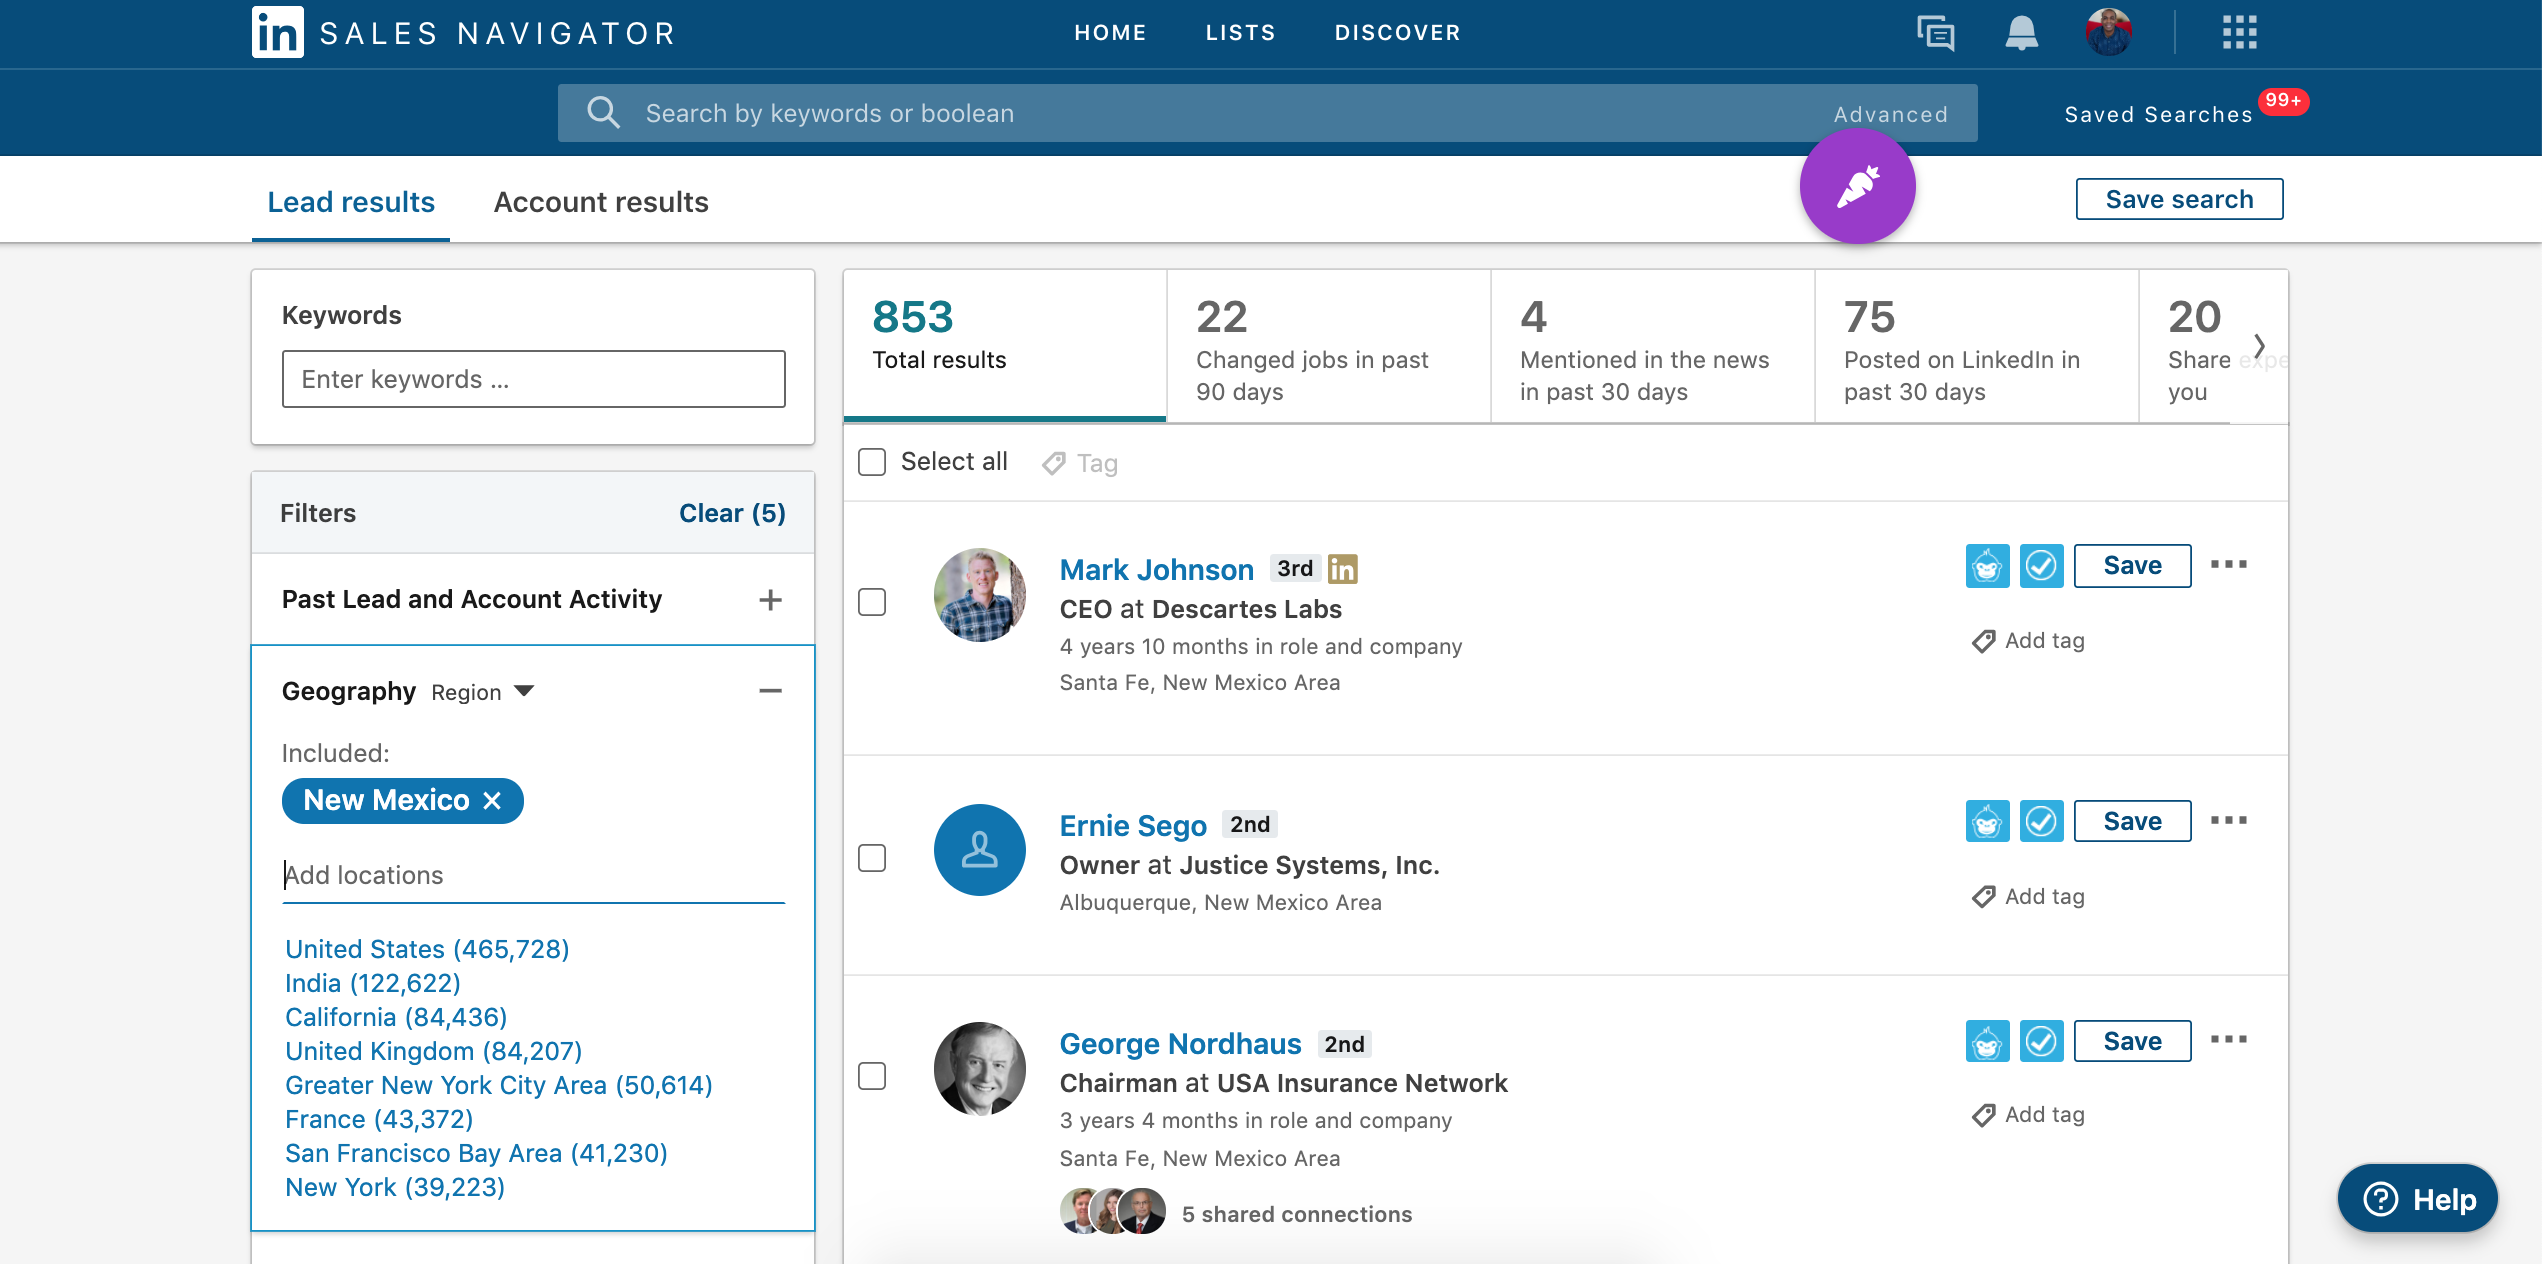Open the DISCOVER menu
Viewport: 2542px width, 1264px height.
point(1397,33)
